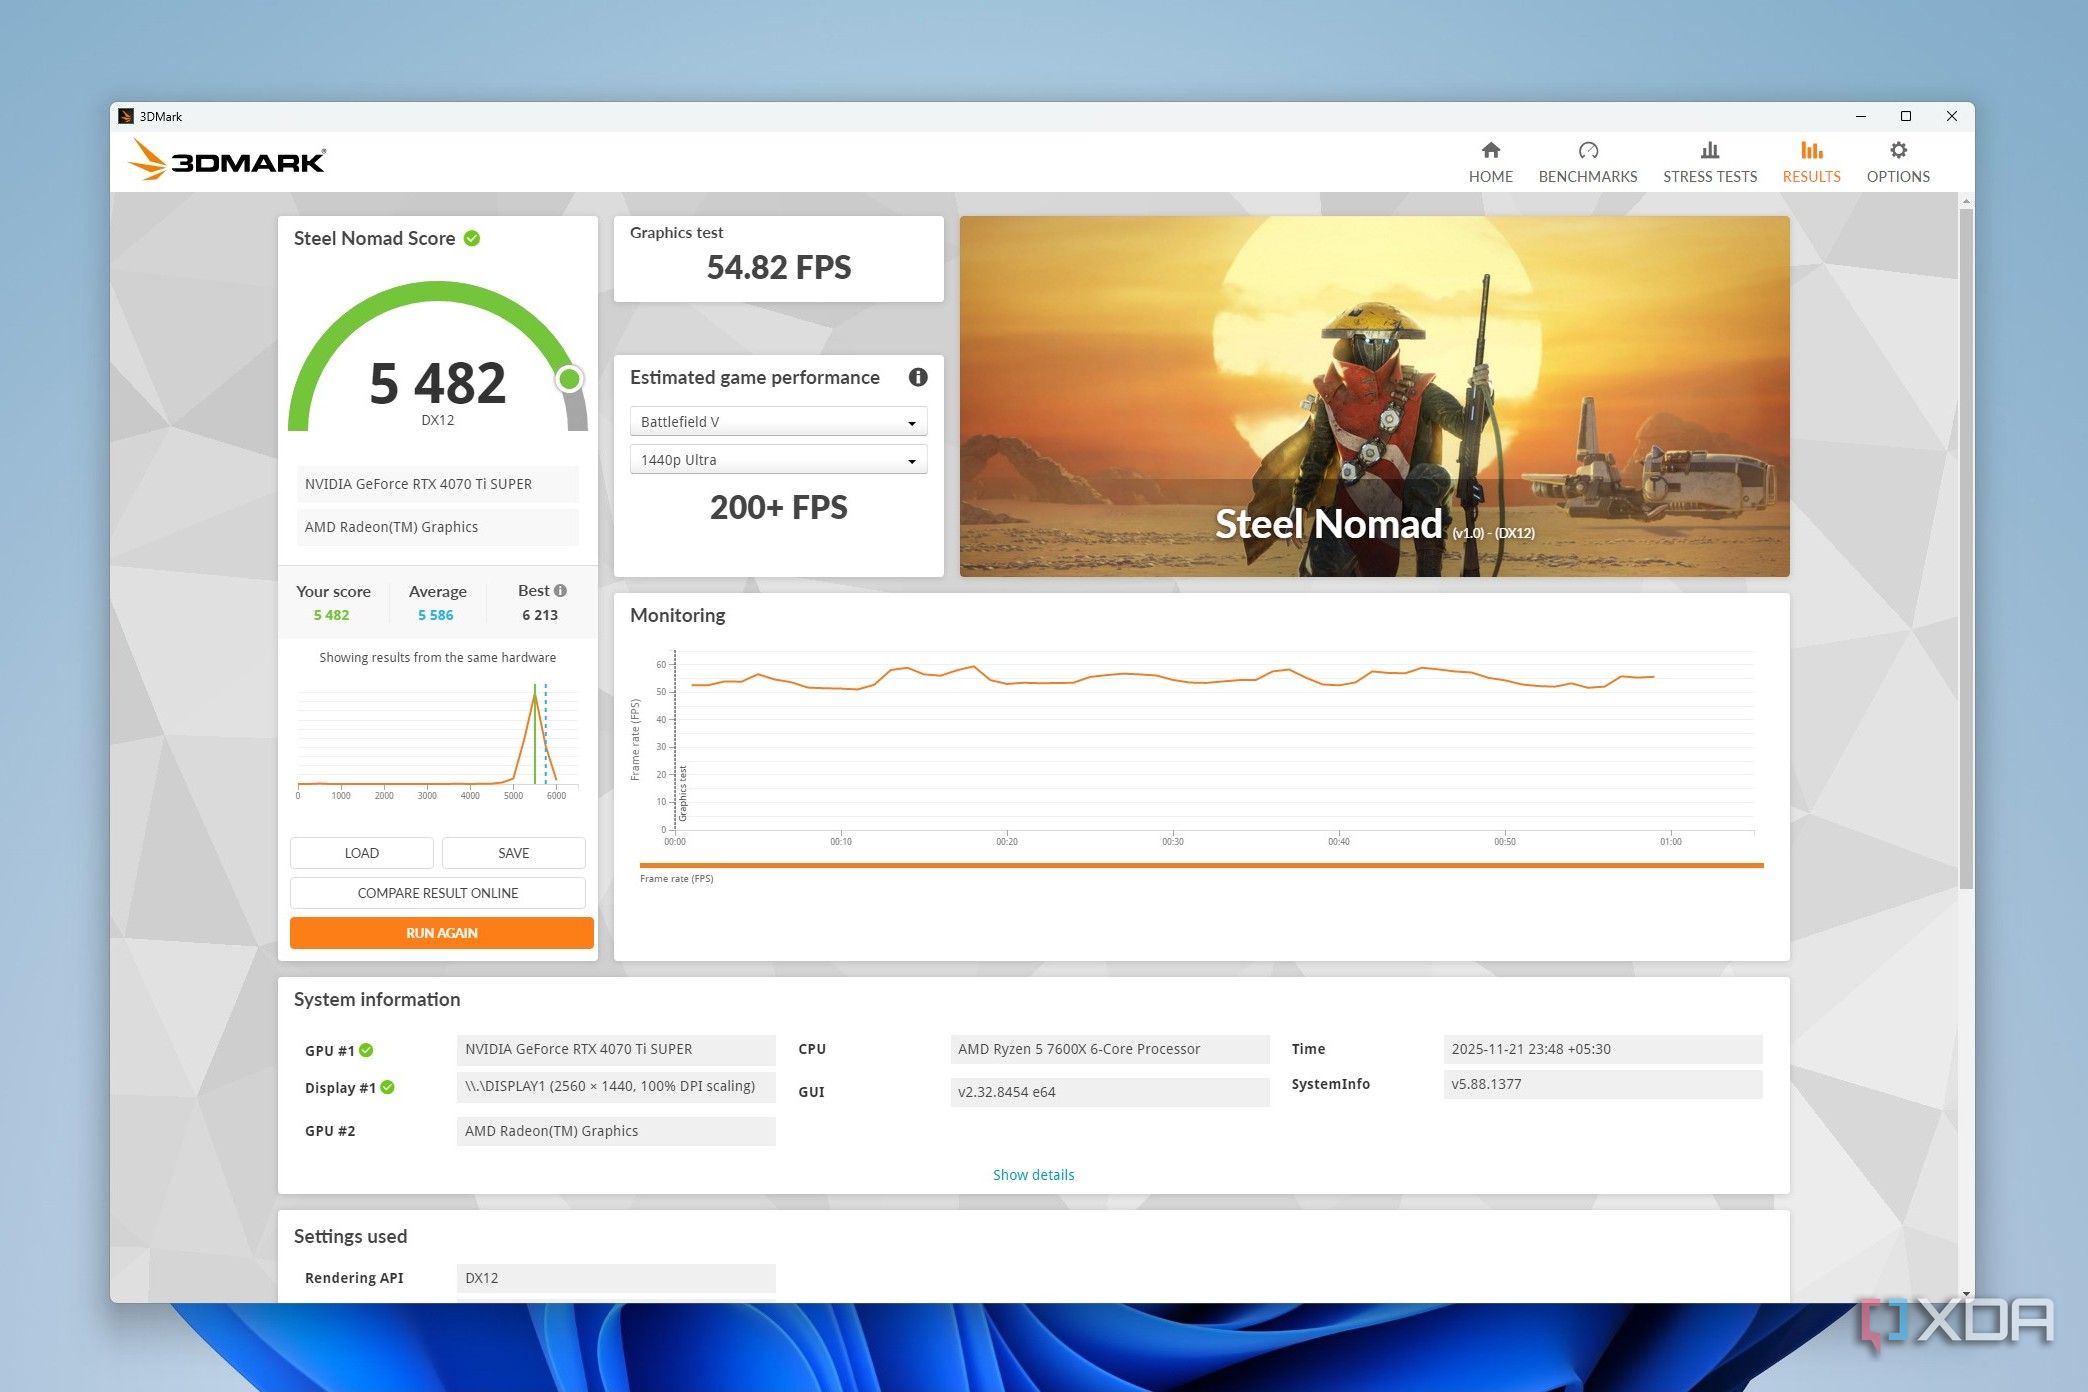Image resolution: width=2088 pixels, height=1392 pixels.
Task: Click the estimated game performance info icon
Action: coord(917,377)
